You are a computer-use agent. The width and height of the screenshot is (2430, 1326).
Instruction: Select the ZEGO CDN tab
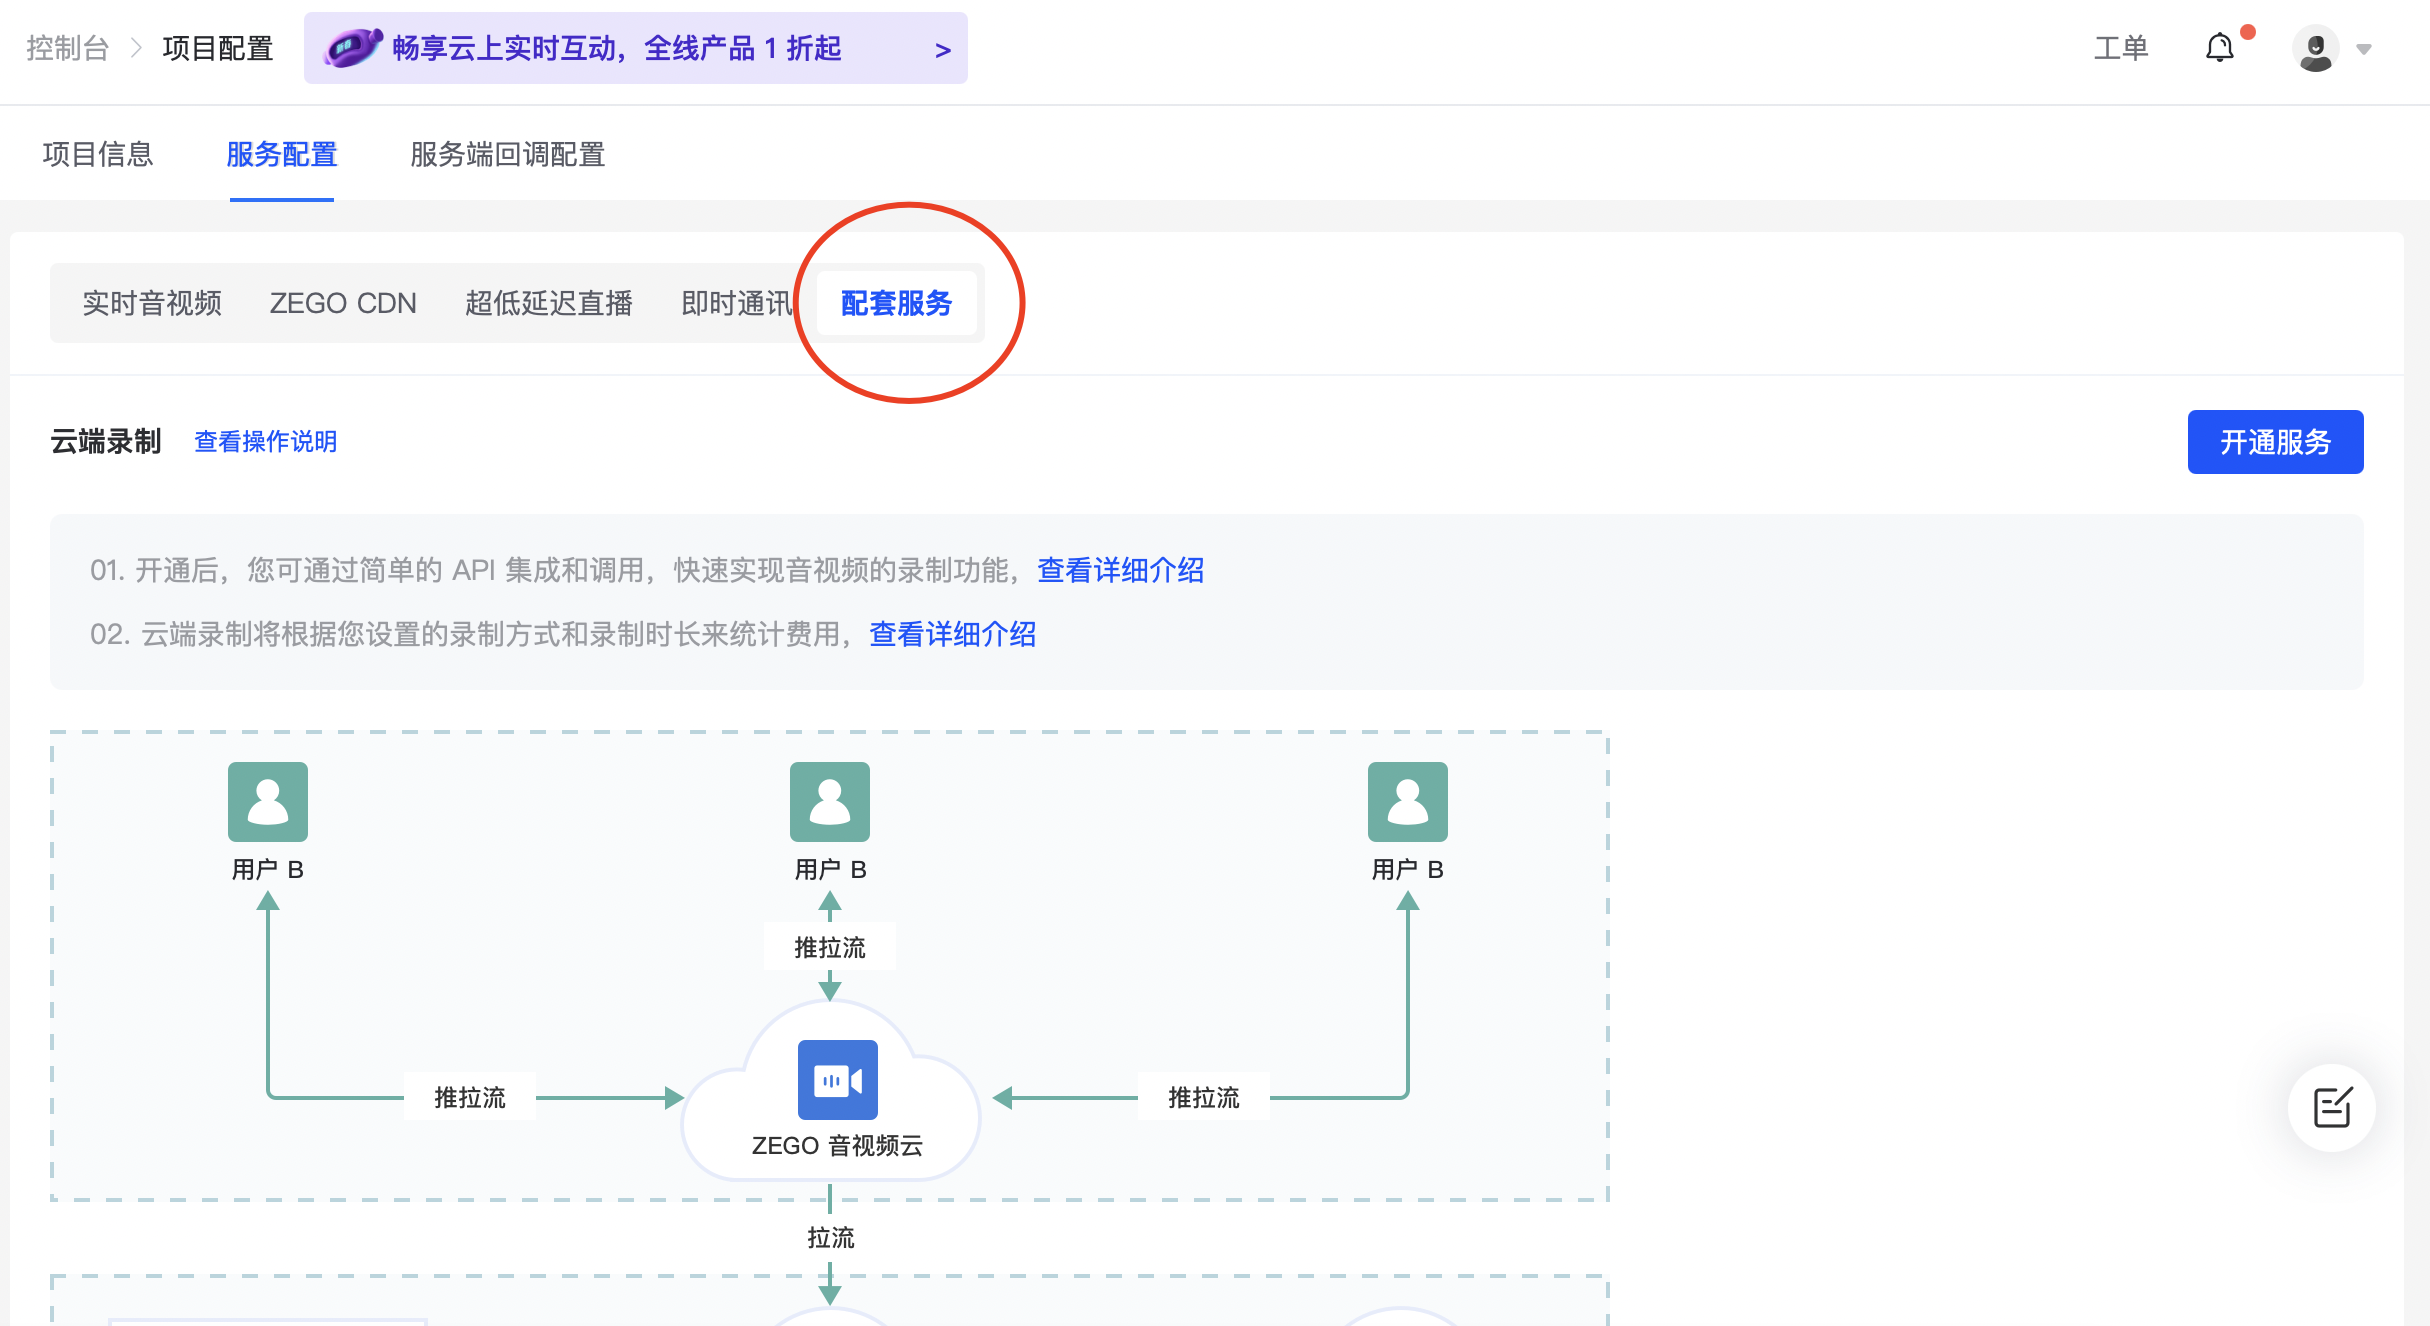[x=343, y=303]
